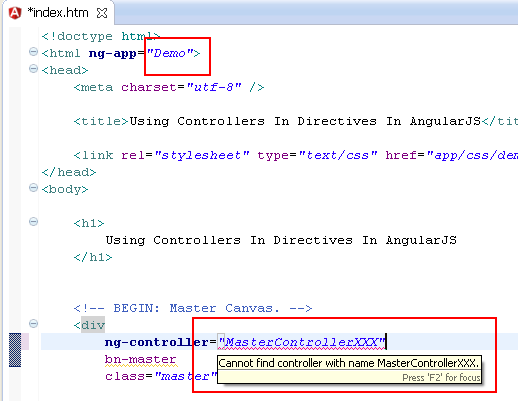
Task: Click the heading text inside h1
Action: 281,240
